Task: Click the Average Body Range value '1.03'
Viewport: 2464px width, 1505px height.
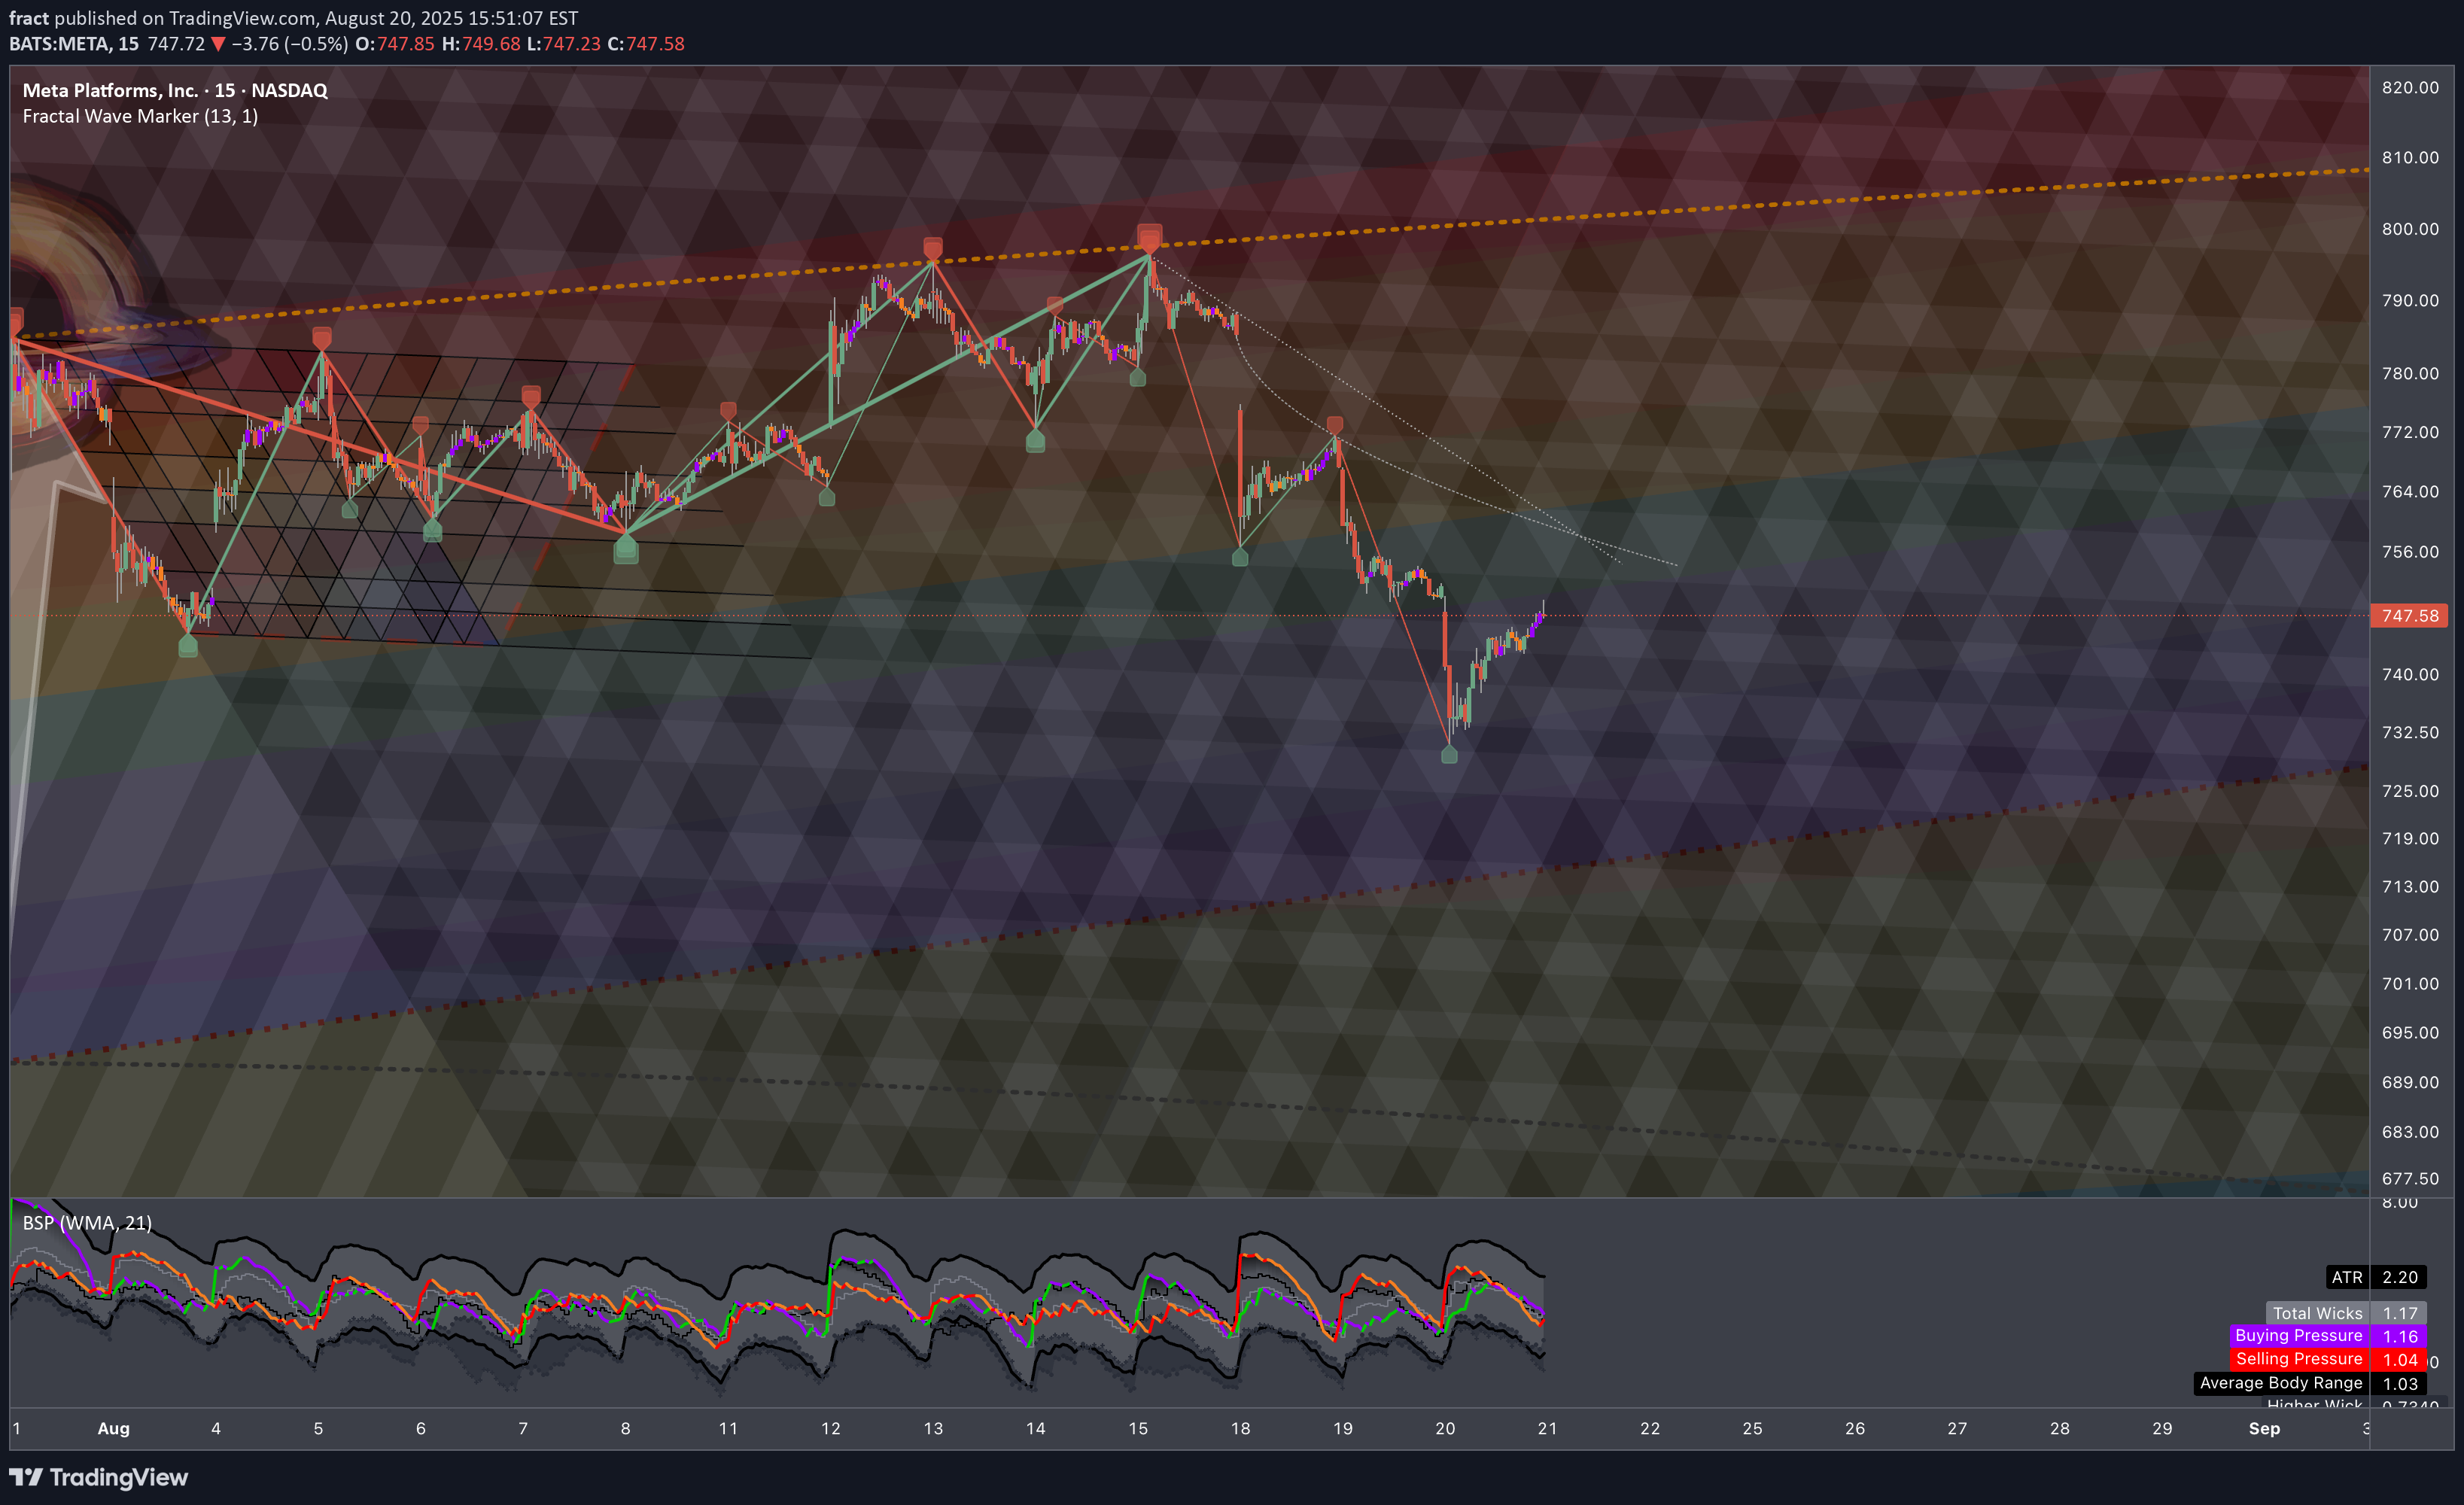Action: (2399, 1383)
